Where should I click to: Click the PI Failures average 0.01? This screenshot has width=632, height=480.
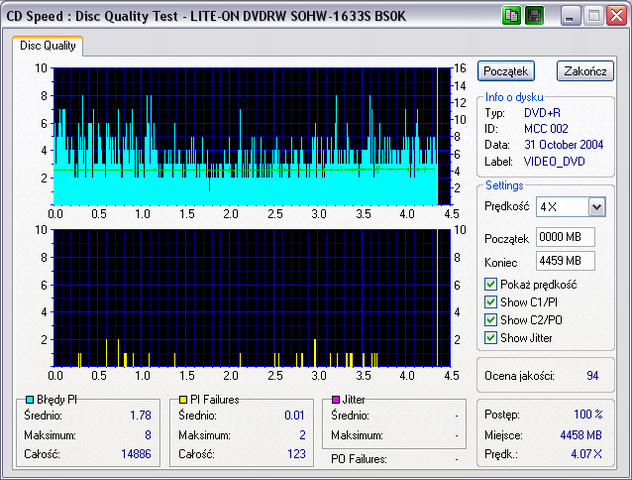pyautogui.click(x=294, y=416)
